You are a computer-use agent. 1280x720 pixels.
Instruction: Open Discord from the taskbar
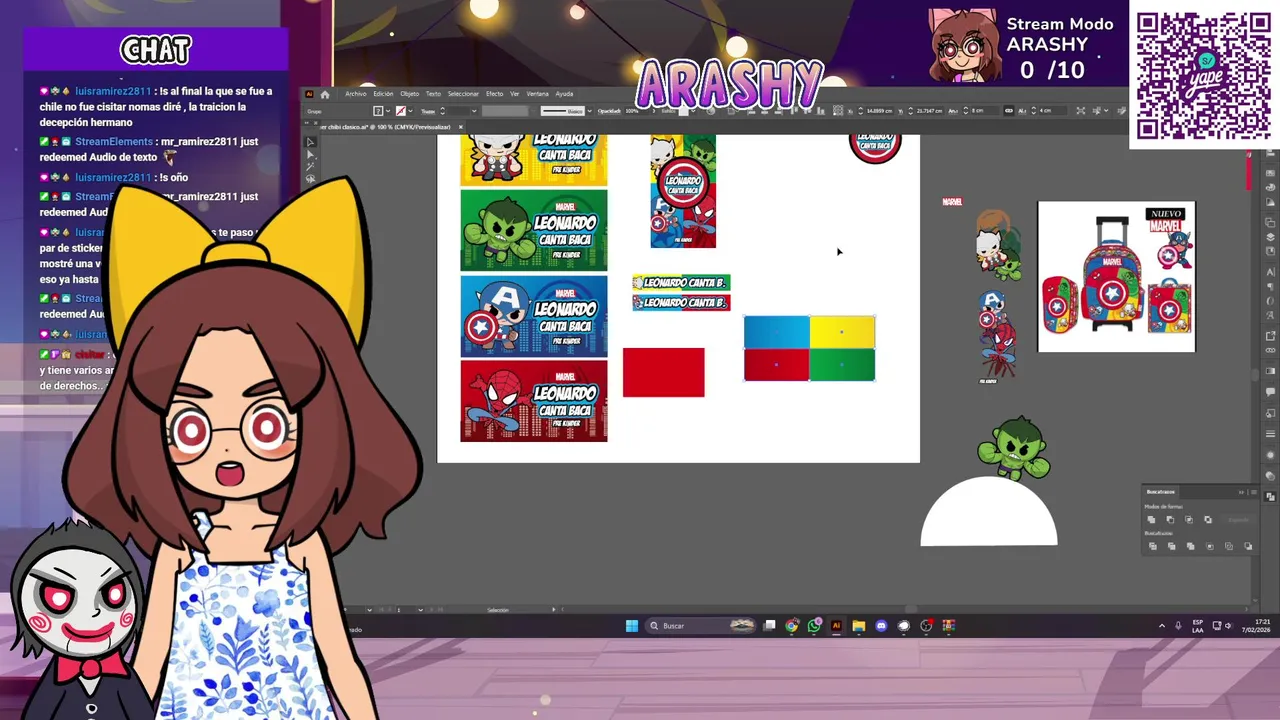point(881,626)
